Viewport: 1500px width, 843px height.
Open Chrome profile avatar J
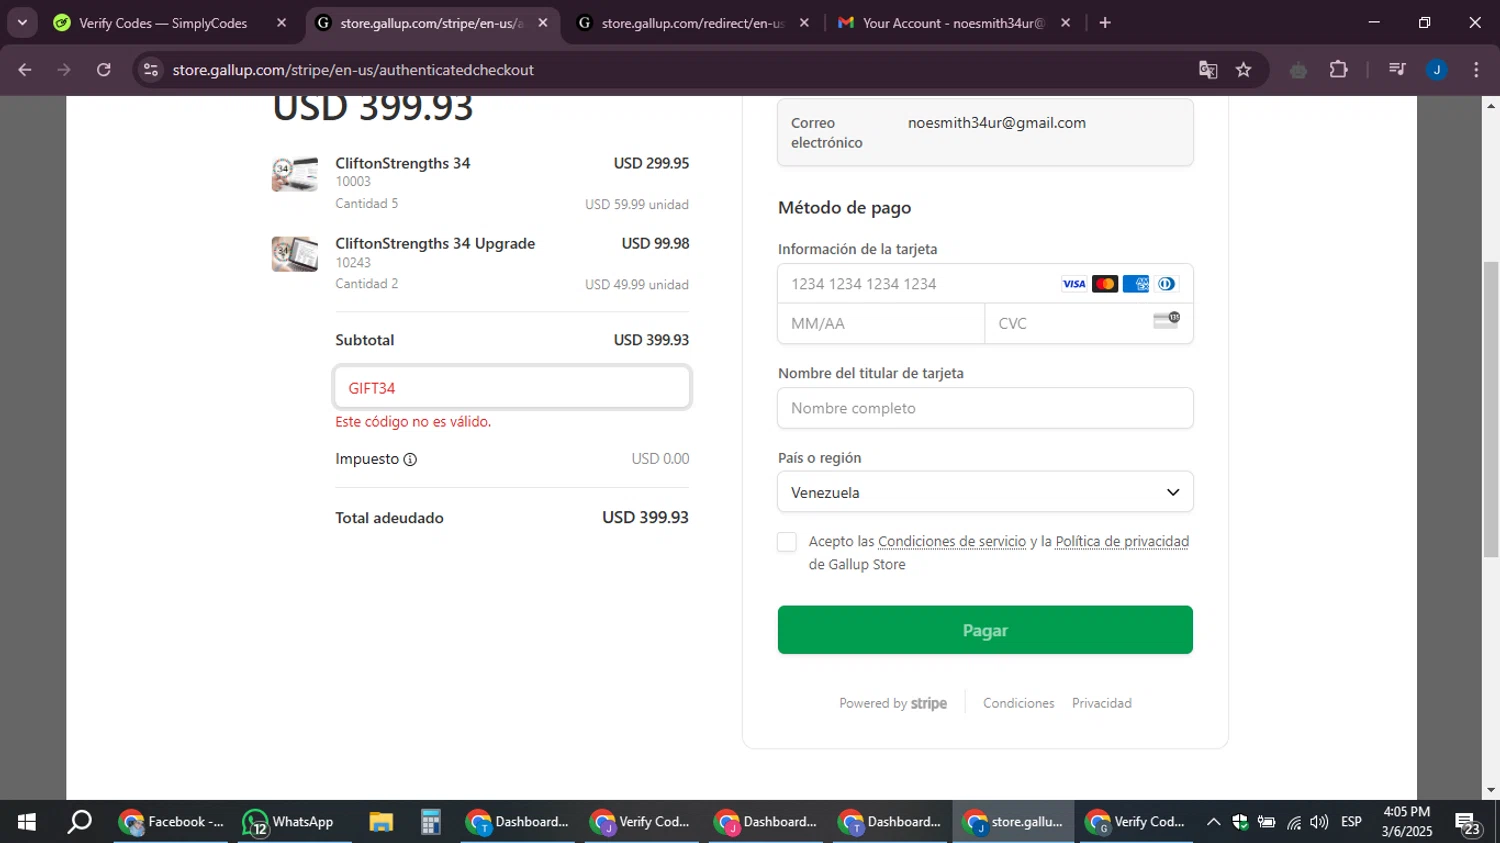[x=1437, y=70]
